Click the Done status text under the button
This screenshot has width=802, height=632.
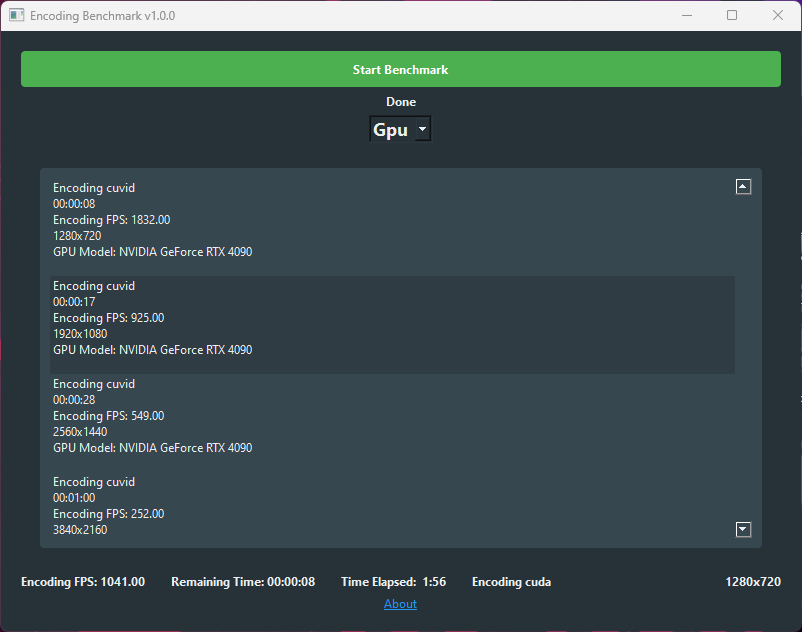pos(400,102)
